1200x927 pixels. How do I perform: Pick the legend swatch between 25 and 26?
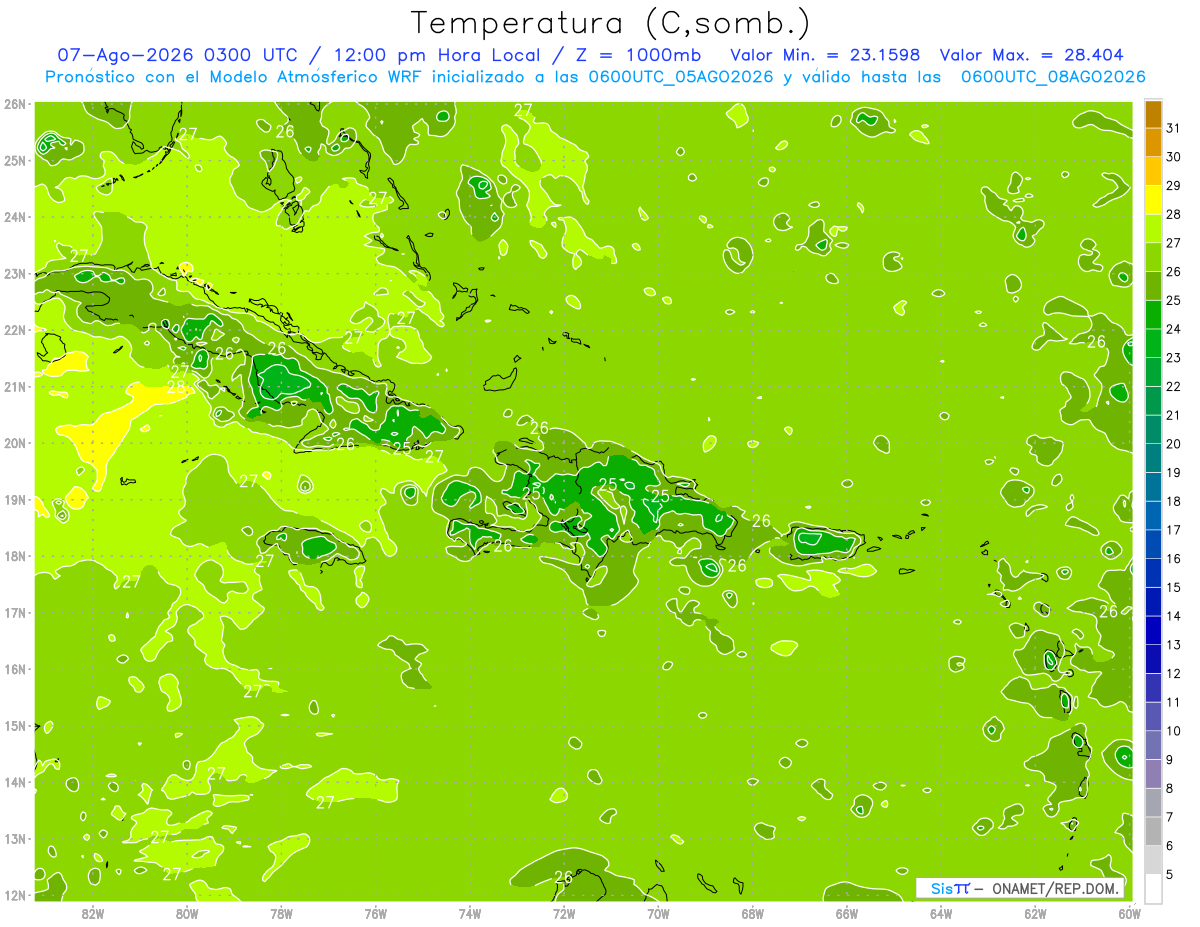(x=1153, y=286)
